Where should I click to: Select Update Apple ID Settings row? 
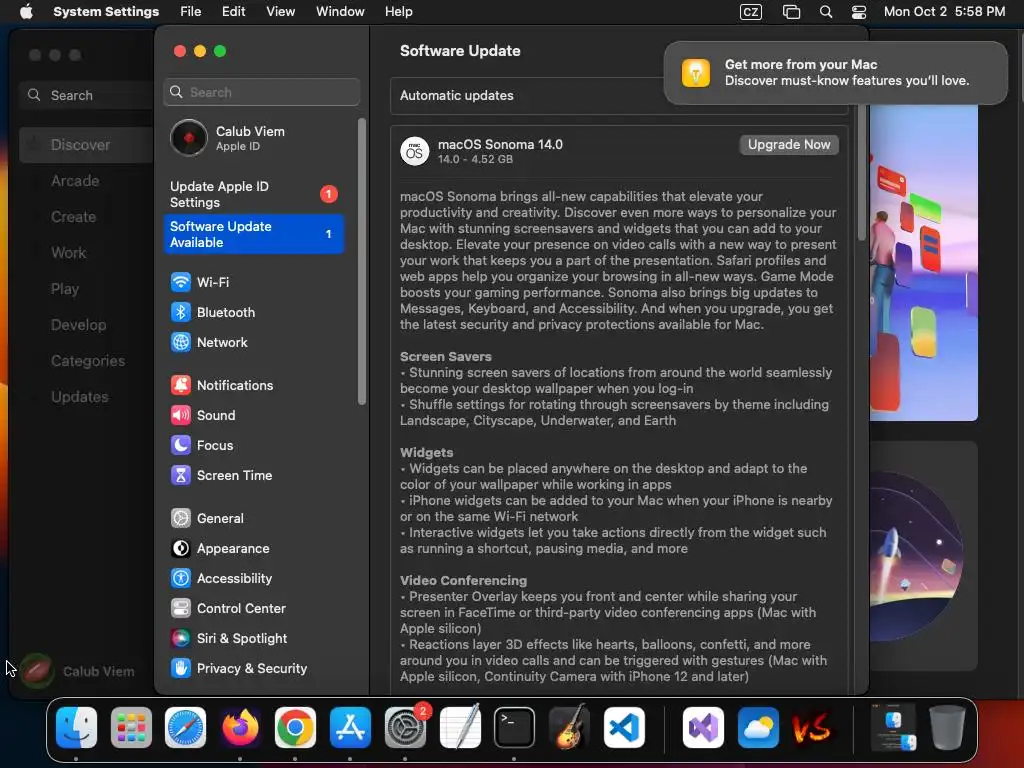[253, 194]
